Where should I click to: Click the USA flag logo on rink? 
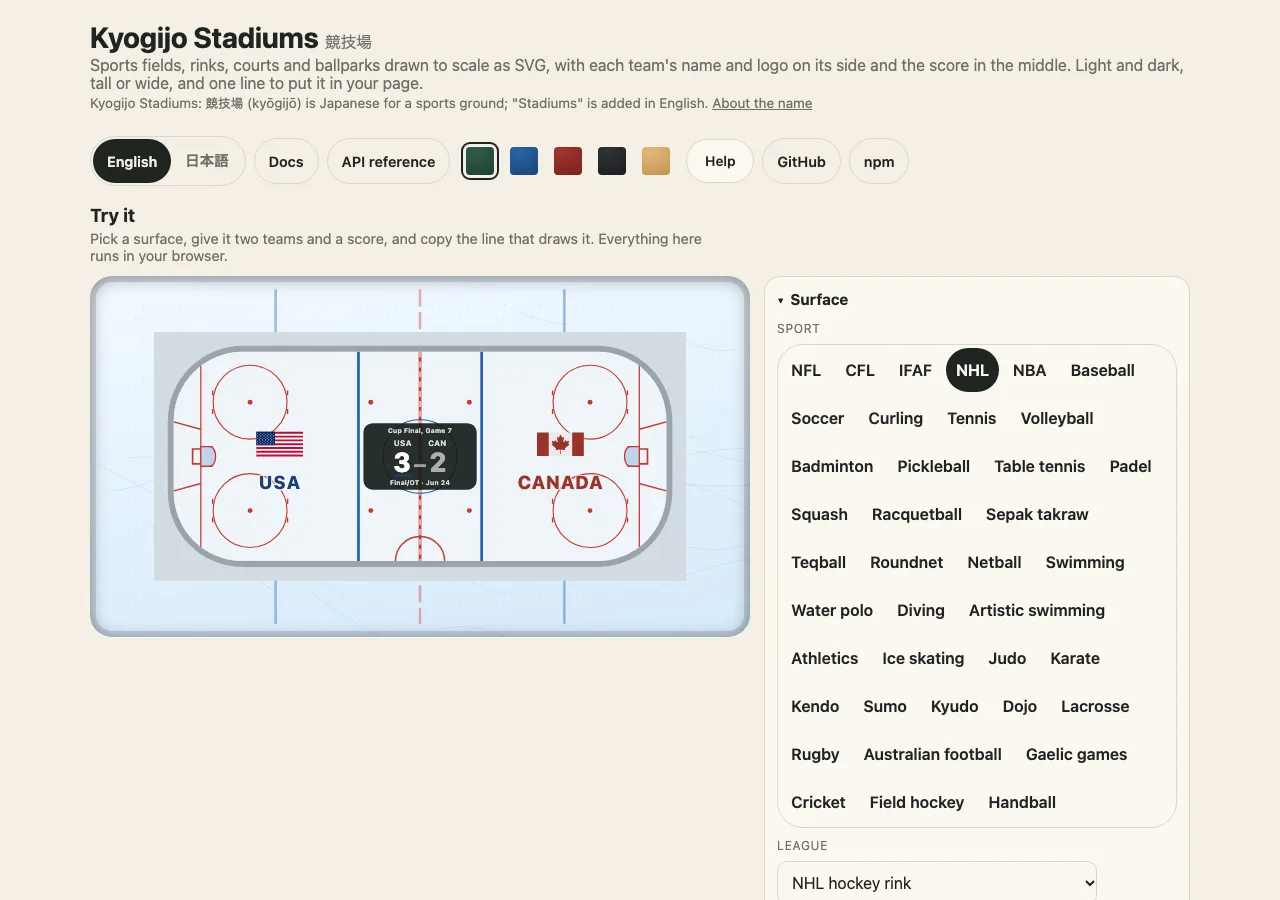[x=279, y=444]
